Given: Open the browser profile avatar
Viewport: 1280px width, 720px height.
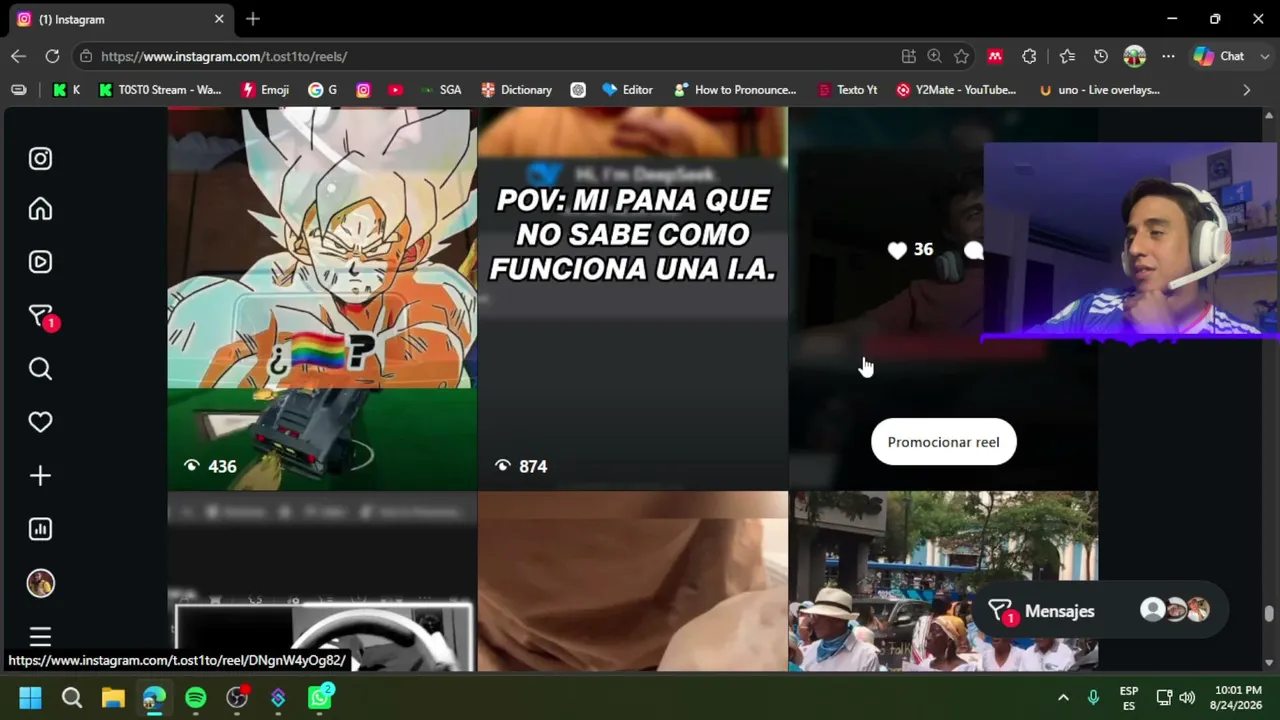Looking at the screenshot, I should click(1134, 56).
